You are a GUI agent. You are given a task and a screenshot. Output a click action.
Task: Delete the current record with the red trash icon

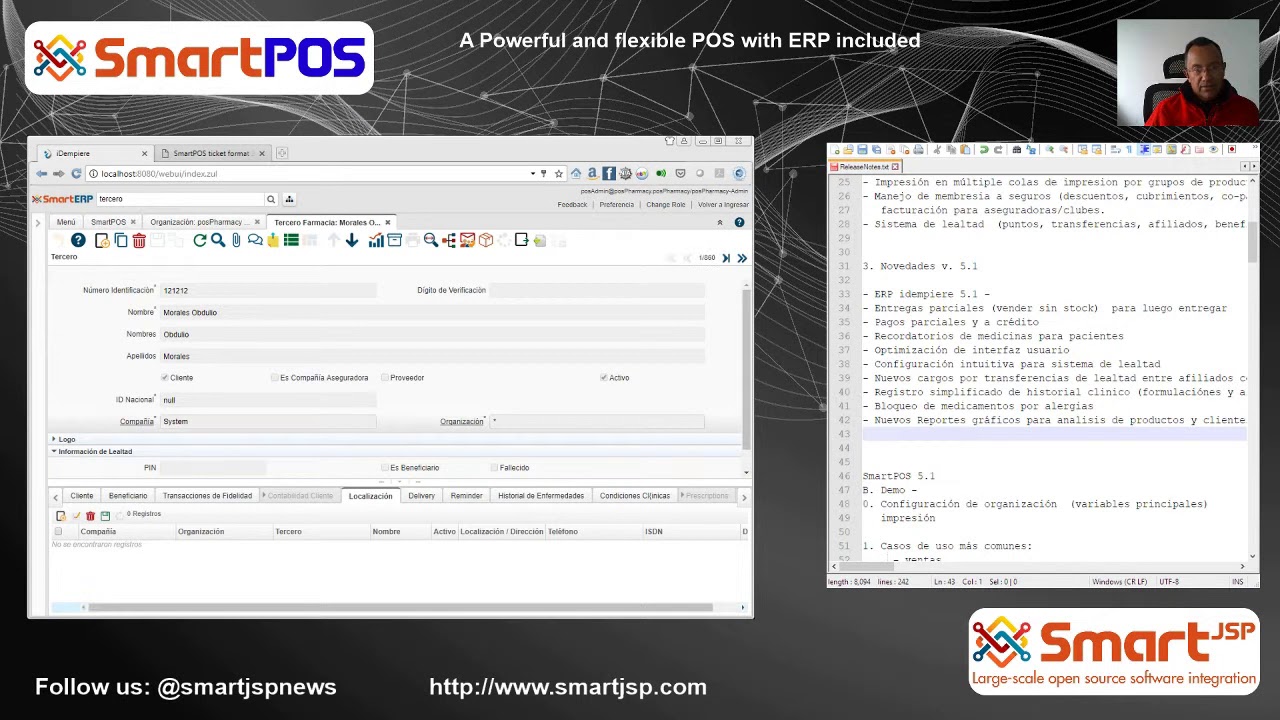coord(139,240)
